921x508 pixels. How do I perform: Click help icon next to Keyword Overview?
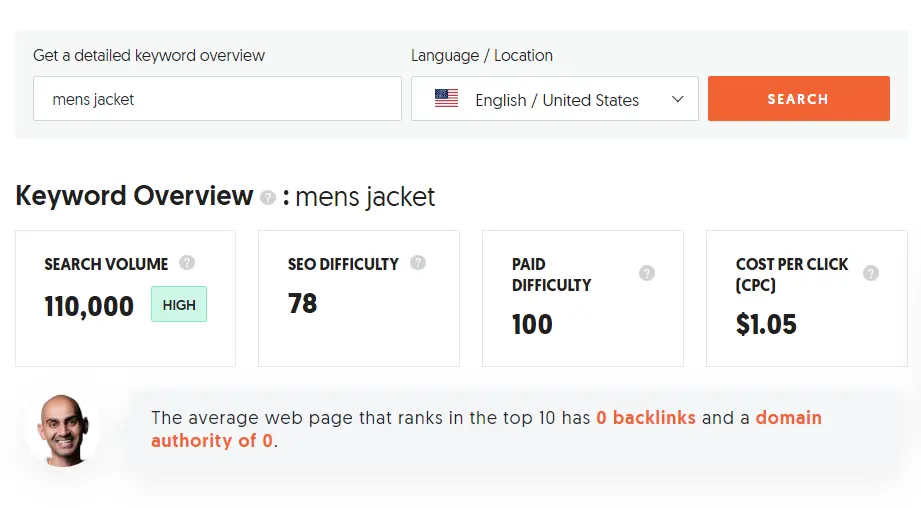(268, 198)
